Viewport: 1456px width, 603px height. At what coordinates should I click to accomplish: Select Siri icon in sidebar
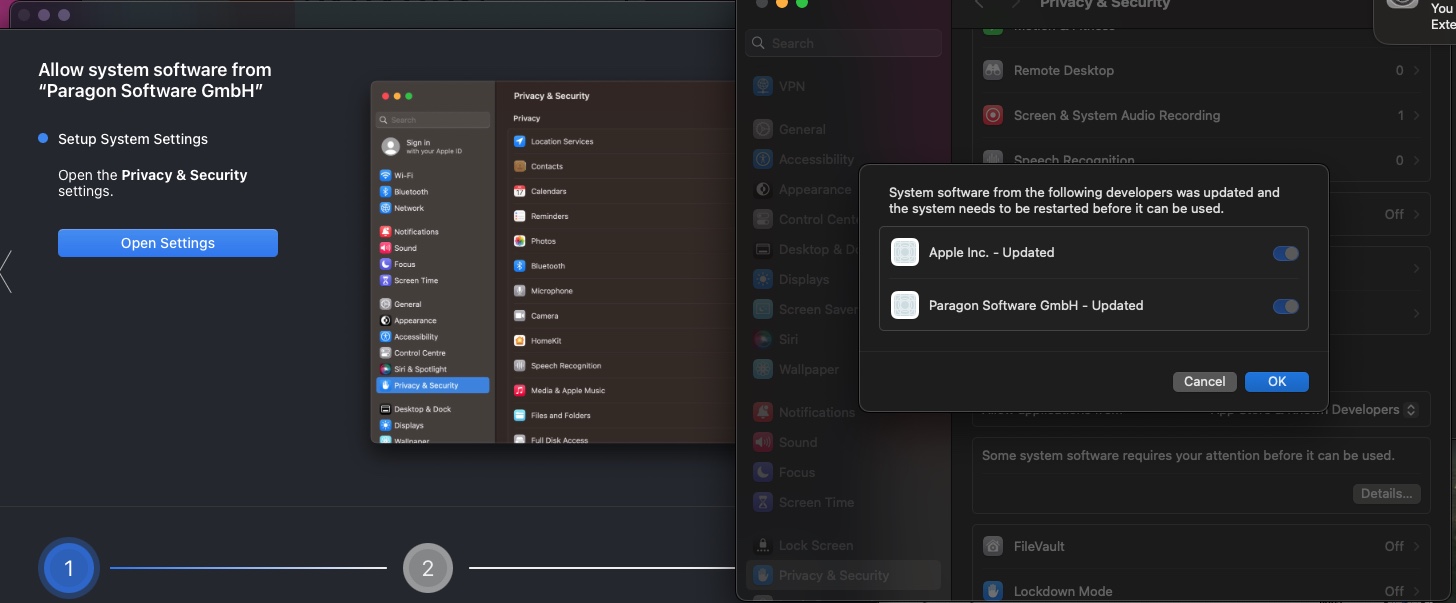[x=763, y=339]
